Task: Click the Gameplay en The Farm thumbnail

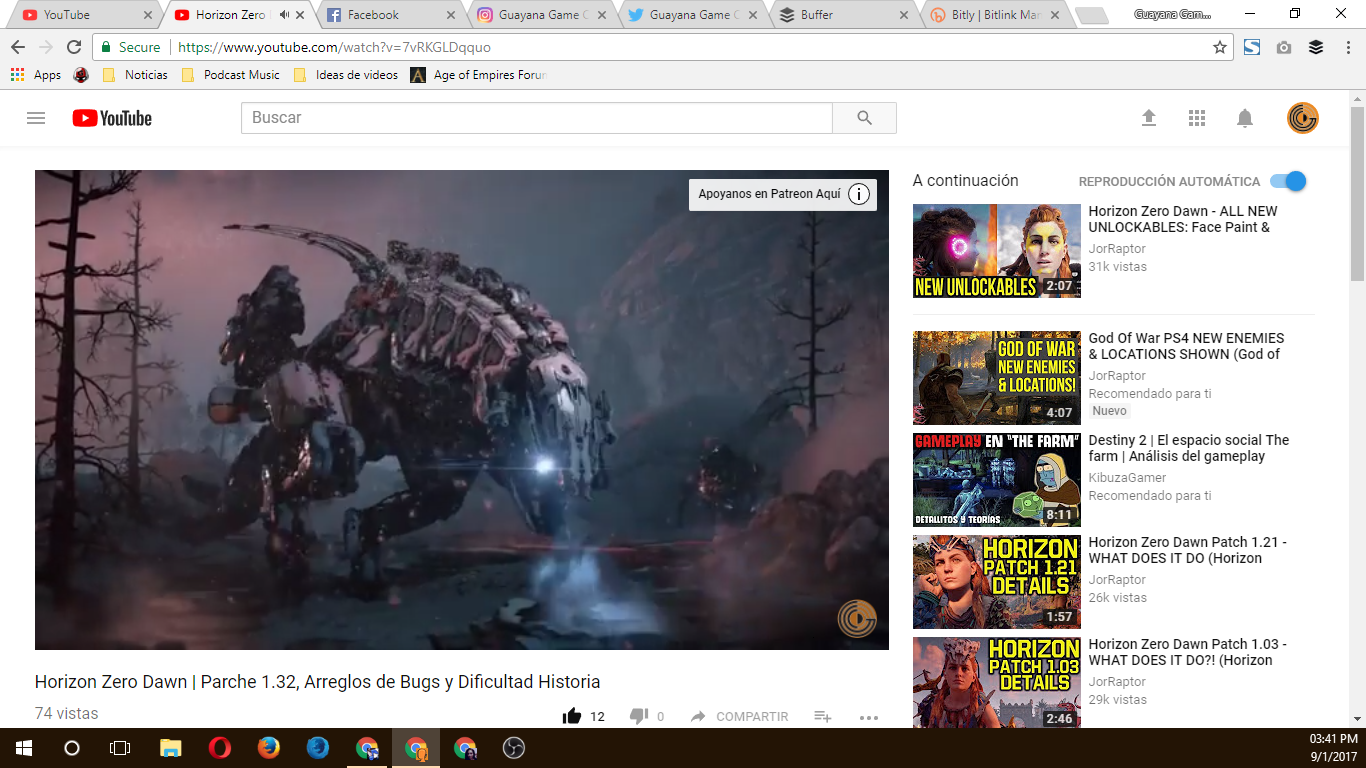Action: point(997,480)
